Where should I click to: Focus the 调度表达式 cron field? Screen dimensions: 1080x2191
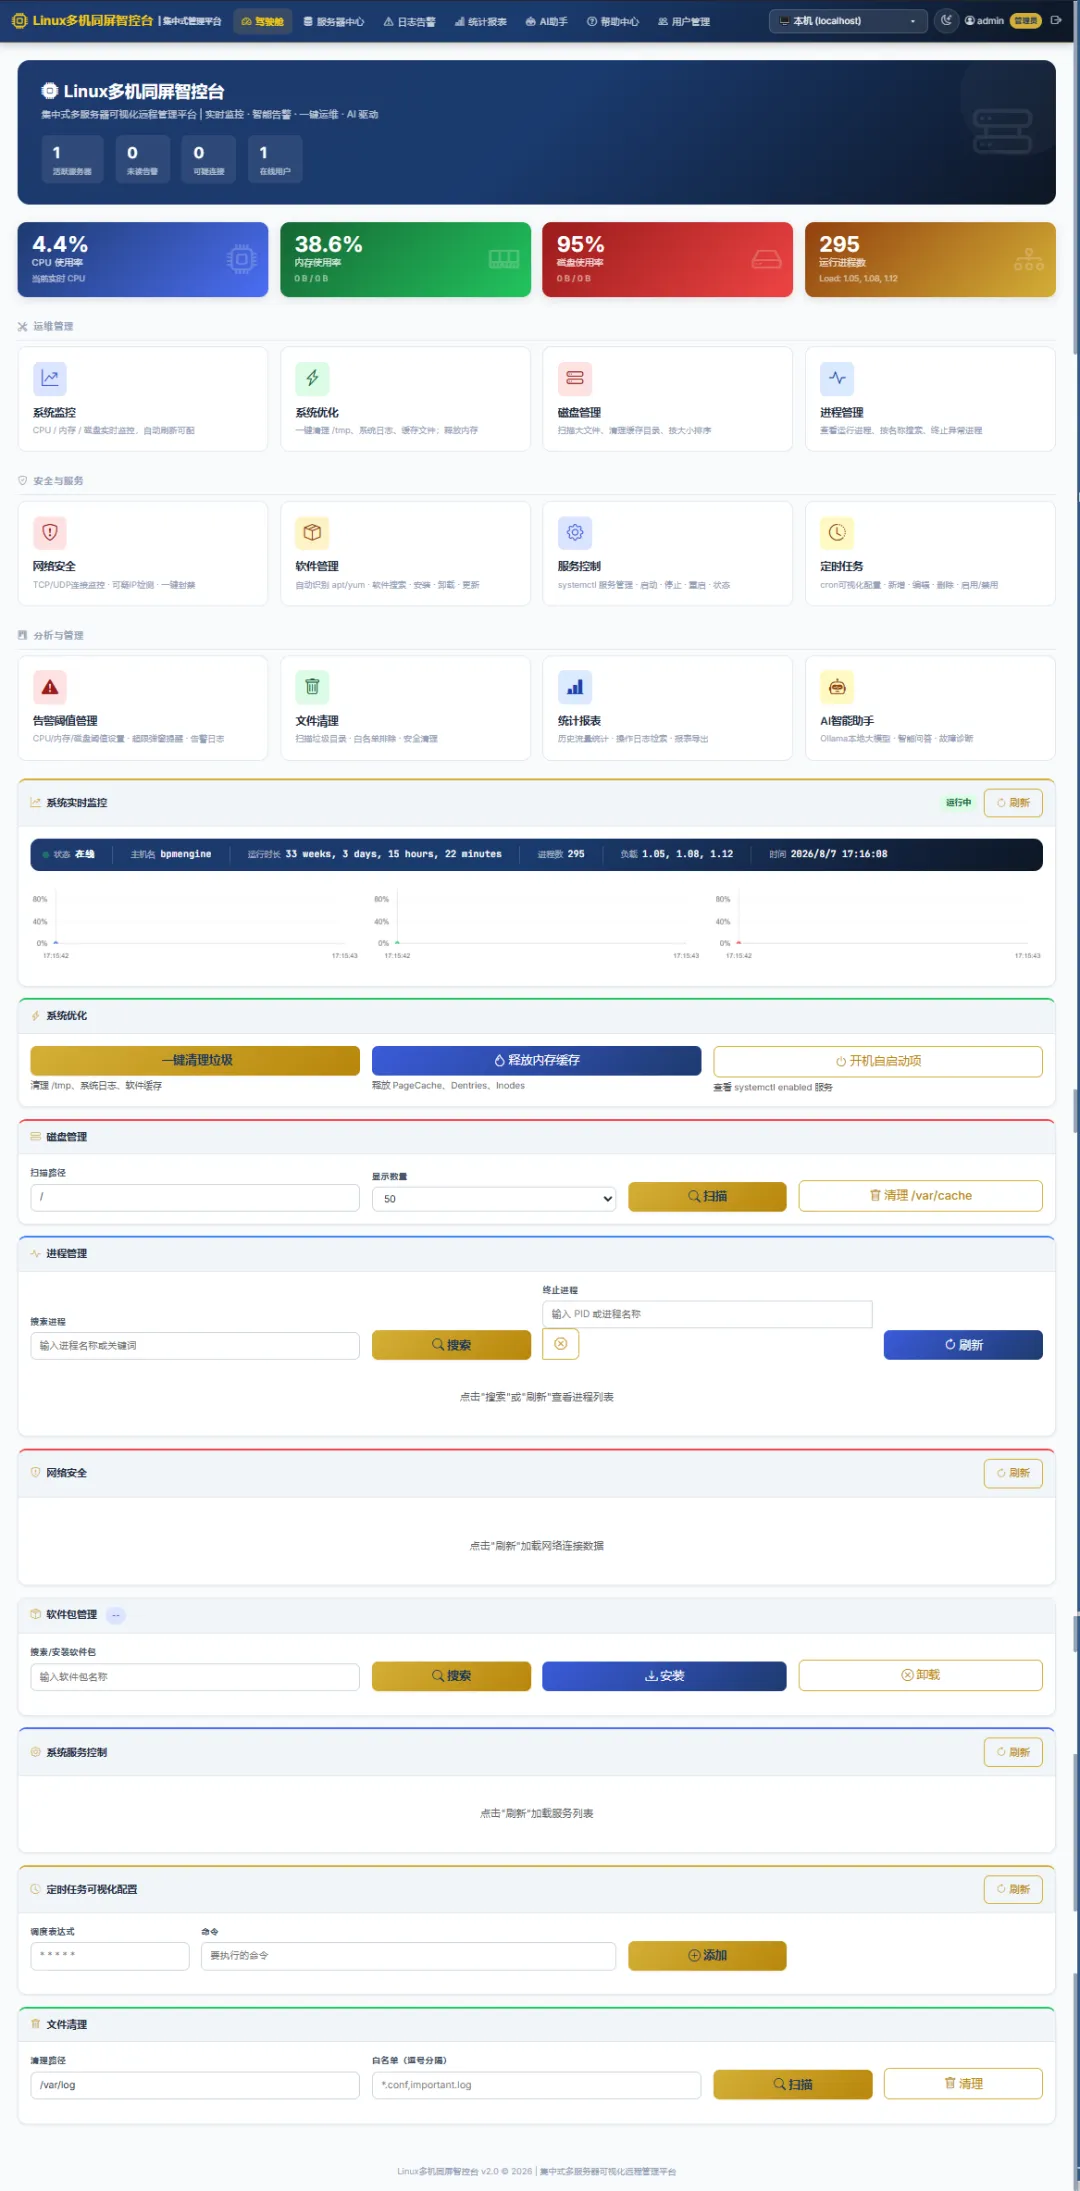click(110, 1955)
